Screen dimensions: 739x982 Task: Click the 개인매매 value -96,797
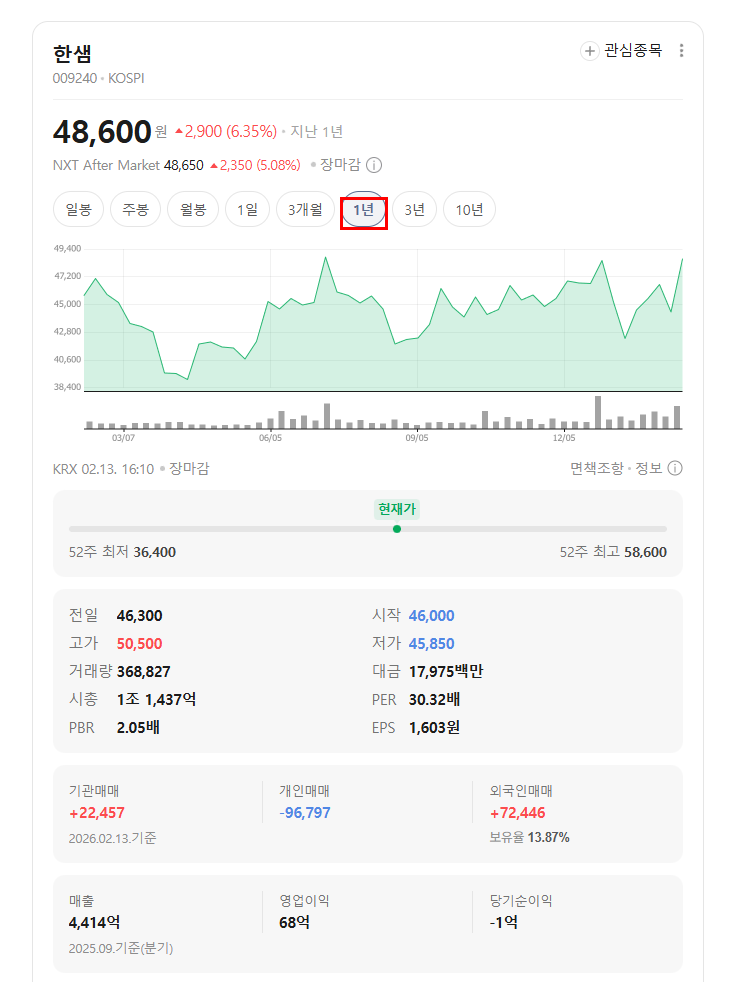pyautogui.click(x=305, y=813)
